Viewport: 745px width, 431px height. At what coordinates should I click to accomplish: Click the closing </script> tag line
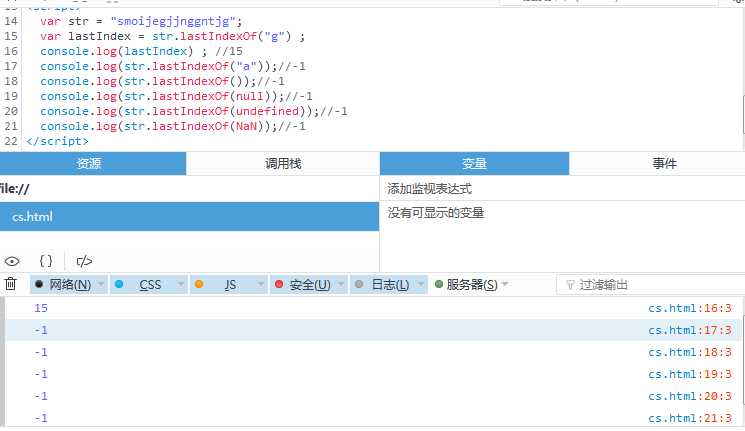pyautogui.click(x=57, y=141)
